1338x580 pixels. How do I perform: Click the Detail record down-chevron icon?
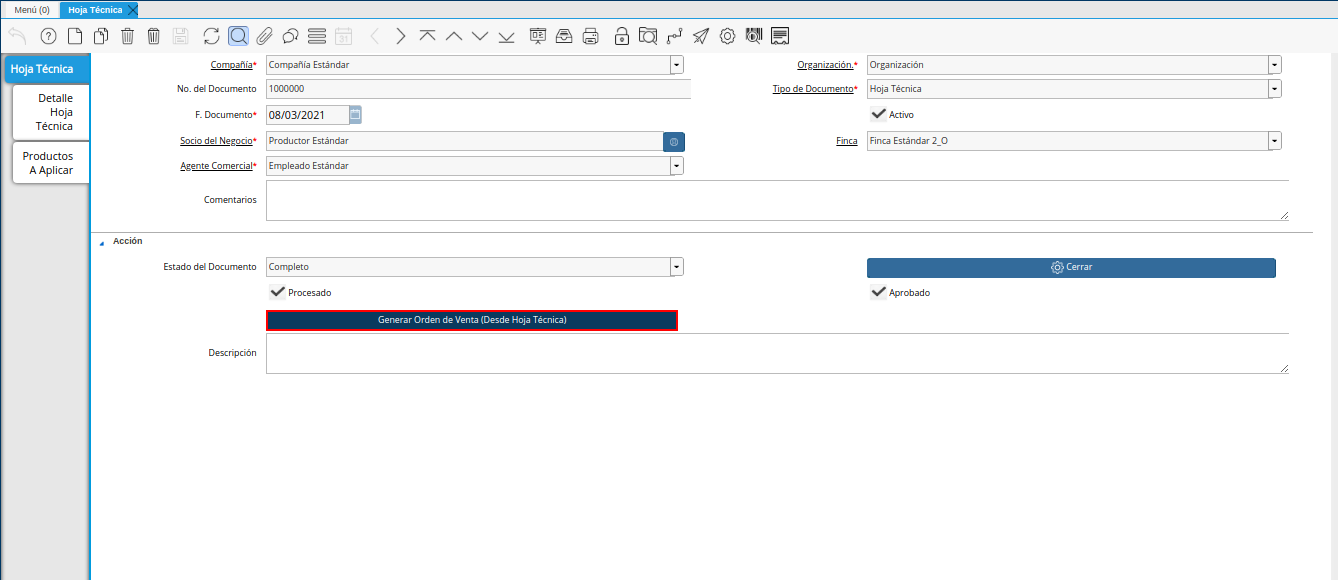(x=480, y=37)
